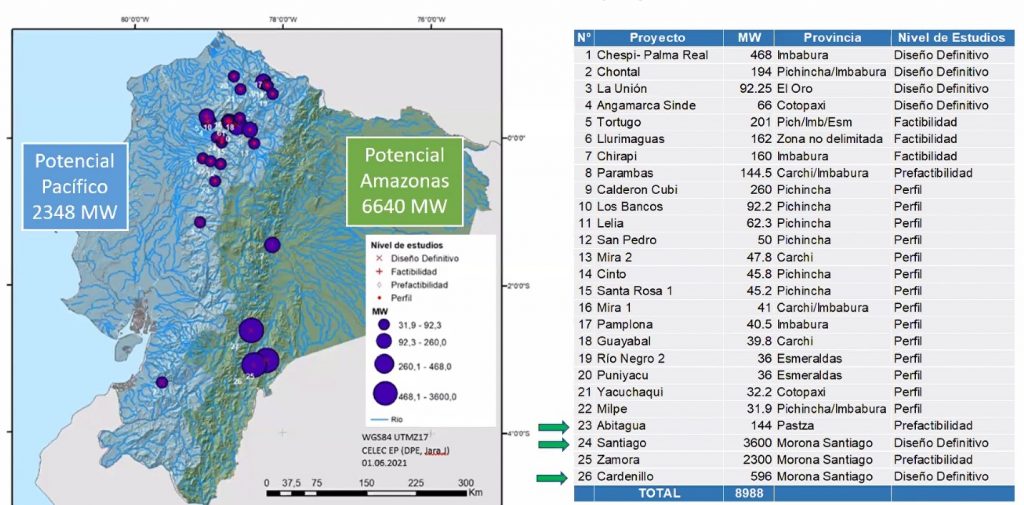
Task: Click the blue Río line in legend
Action: pyautogui.click(x=378, y=421)
